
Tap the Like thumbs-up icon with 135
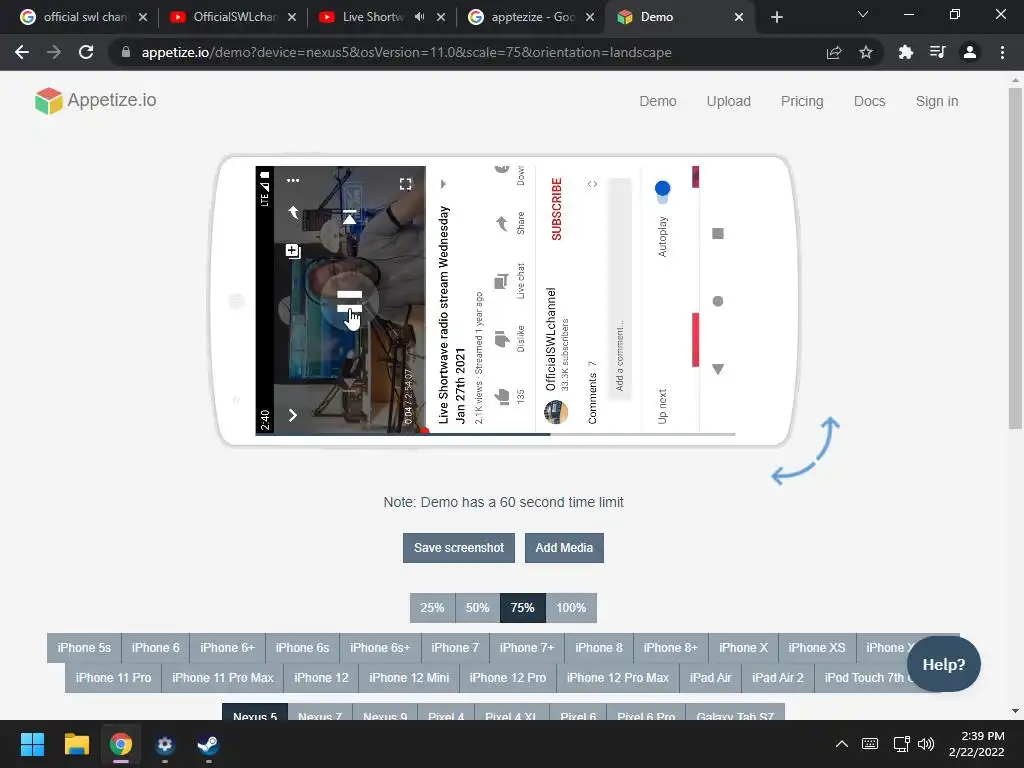(502, 396)
